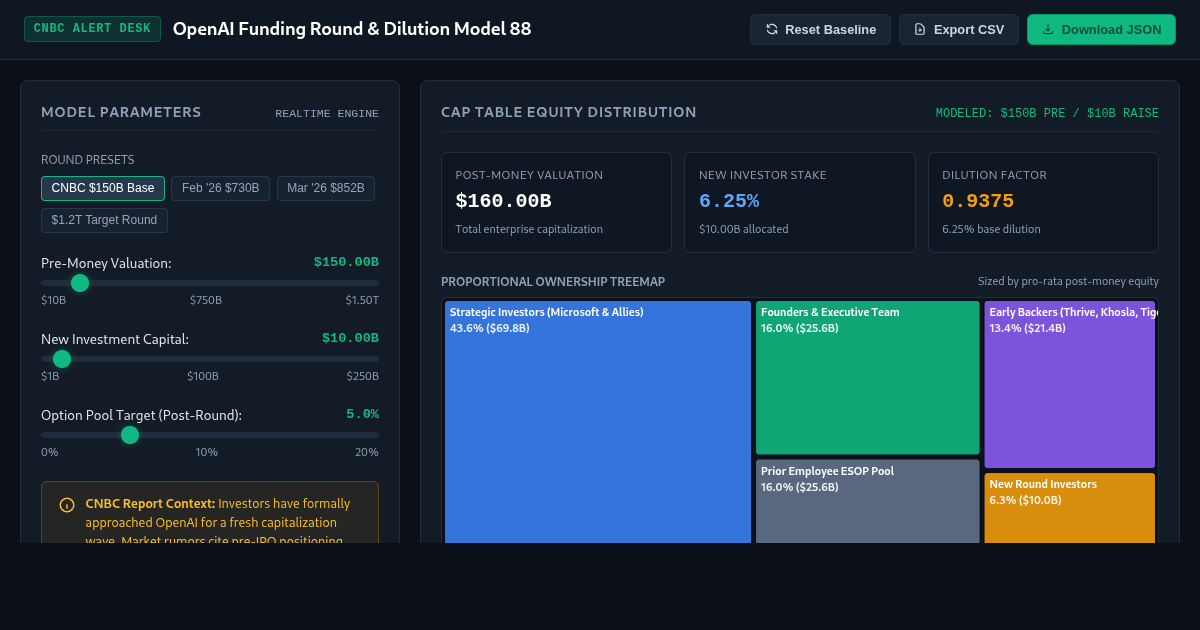Click the MODELED: $150B PRE / $10B RAISE label
This screenshot has height=630, width=1200.
(x=1047, y=113)
